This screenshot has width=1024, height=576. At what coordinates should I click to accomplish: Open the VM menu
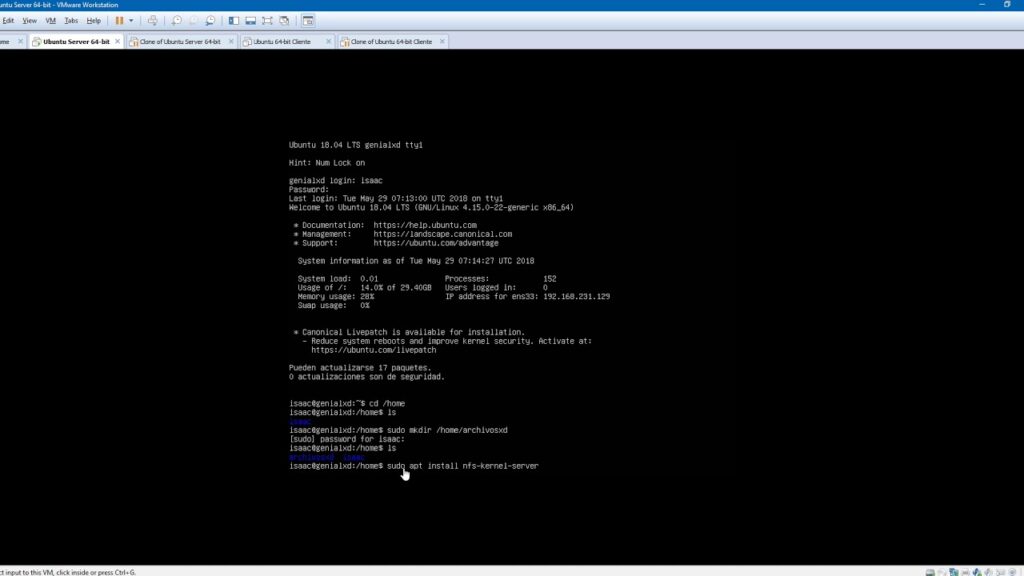pos(50,20)
